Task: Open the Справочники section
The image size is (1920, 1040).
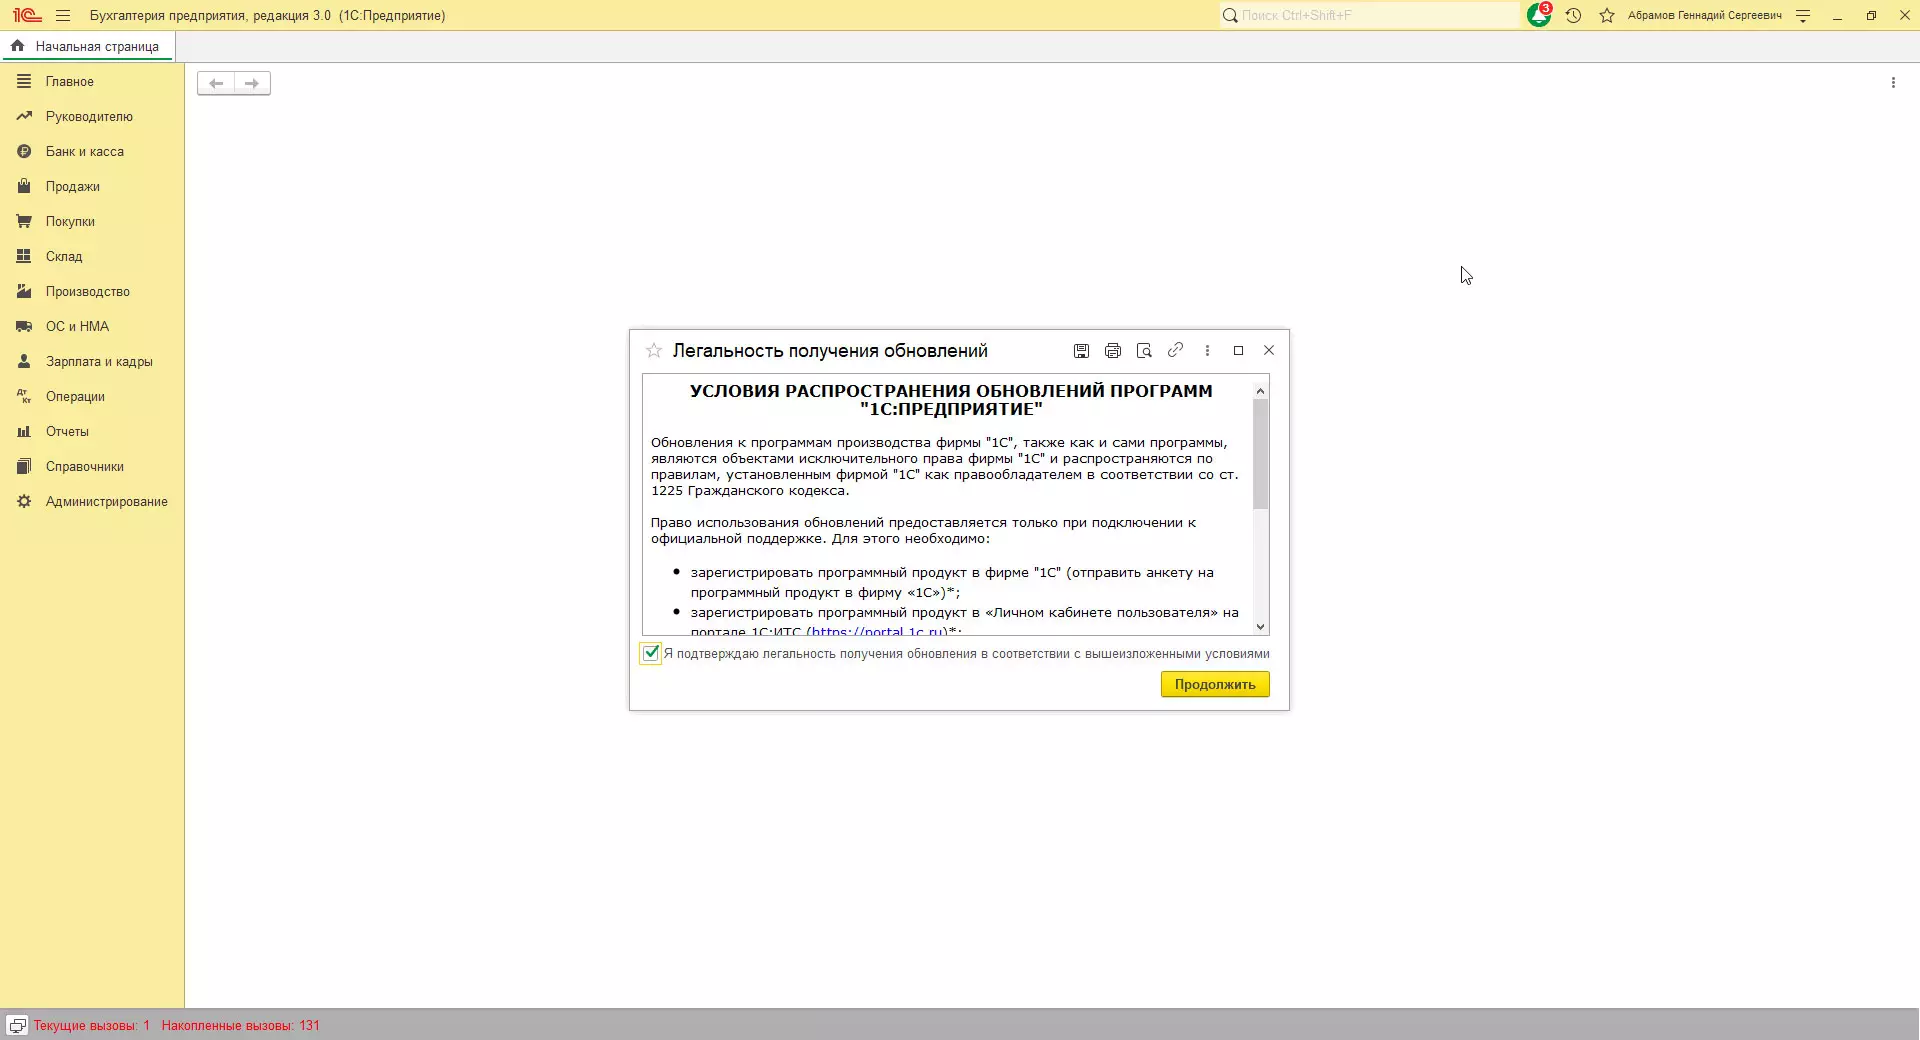Action: click(x=92, y=466)
